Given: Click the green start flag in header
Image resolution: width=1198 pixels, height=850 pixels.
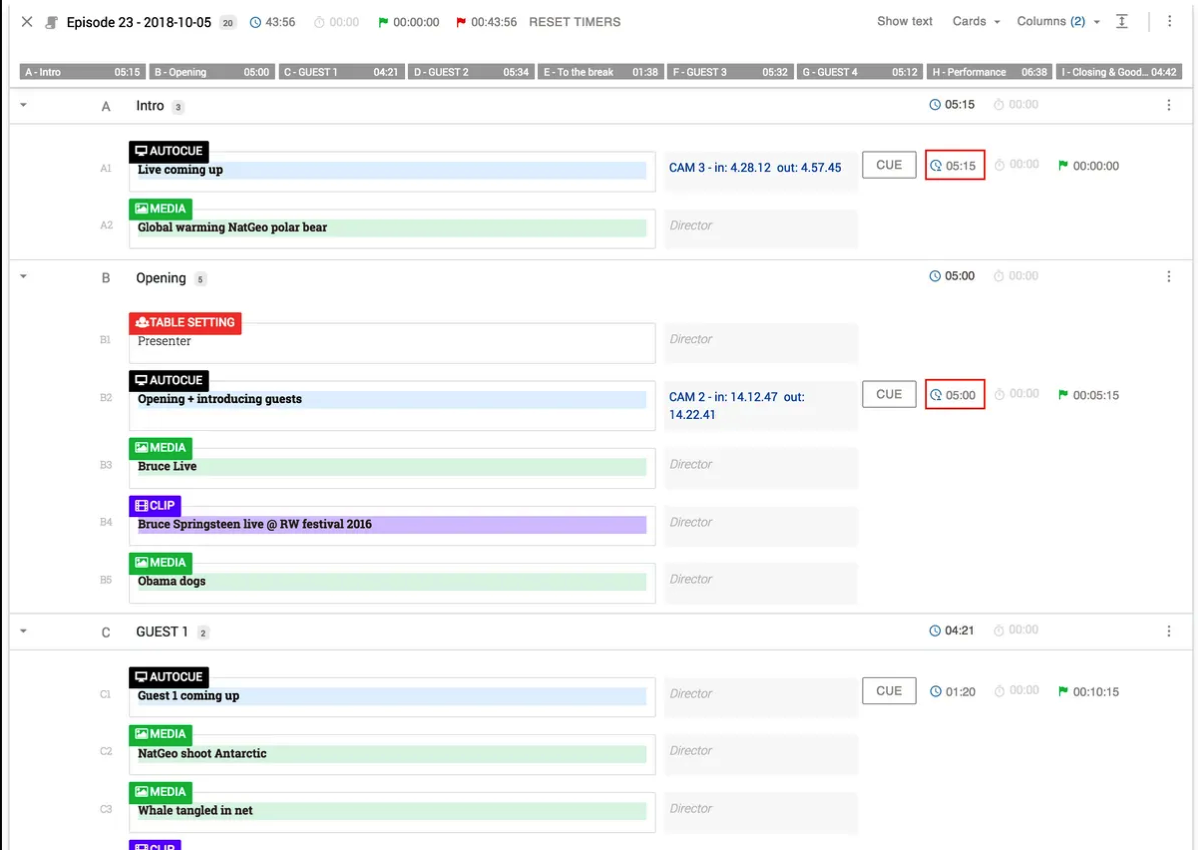Looking at the screenshot, I should 383,22.
